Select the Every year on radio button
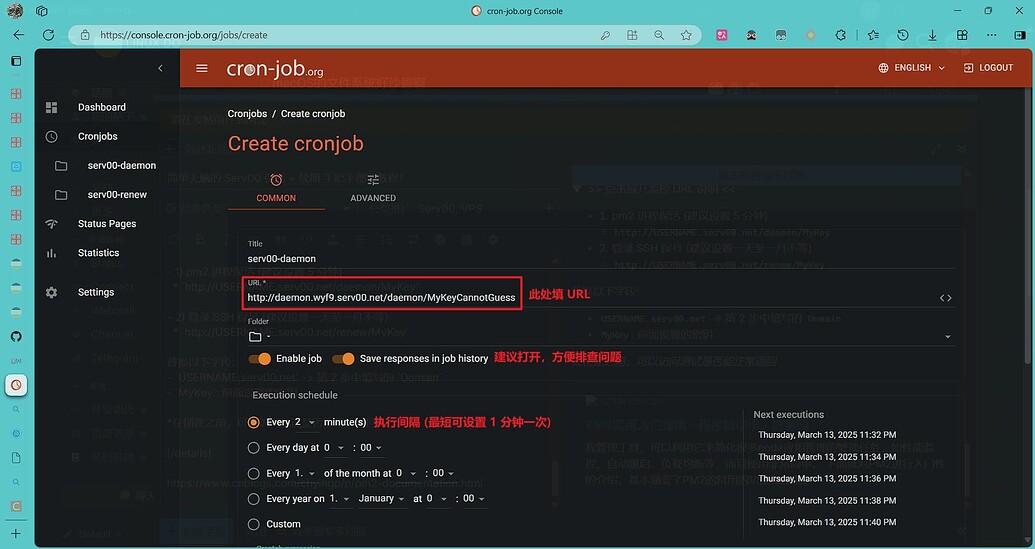1035x549 pixels. [253, 499]
